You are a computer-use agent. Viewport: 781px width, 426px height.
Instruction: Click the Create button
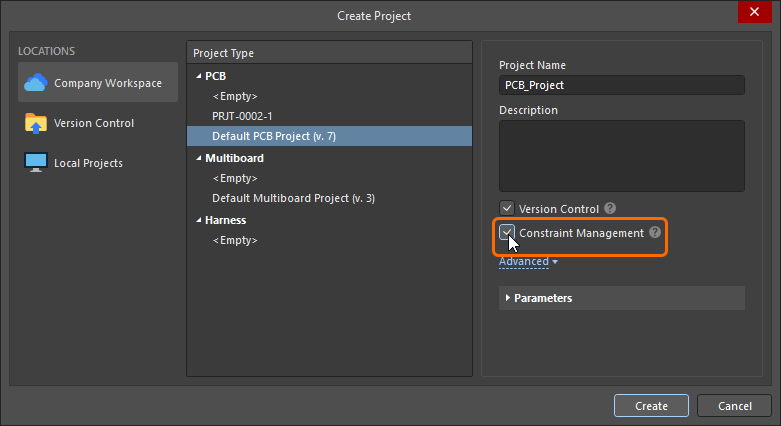(651, 406)
